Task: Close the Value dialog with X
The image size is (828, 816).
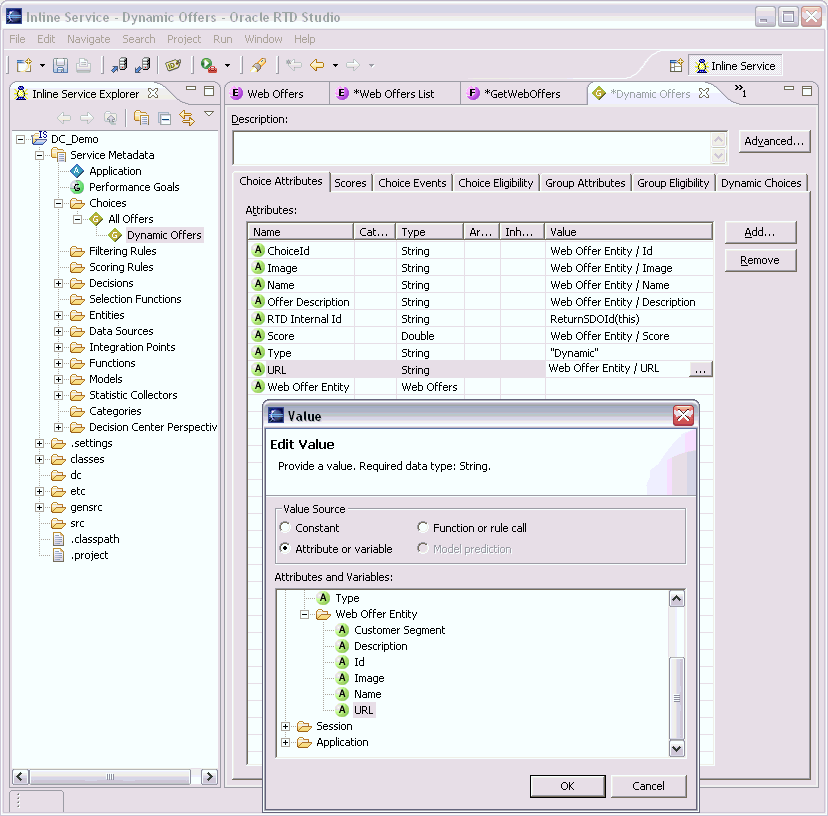Action: pos(683,416)
